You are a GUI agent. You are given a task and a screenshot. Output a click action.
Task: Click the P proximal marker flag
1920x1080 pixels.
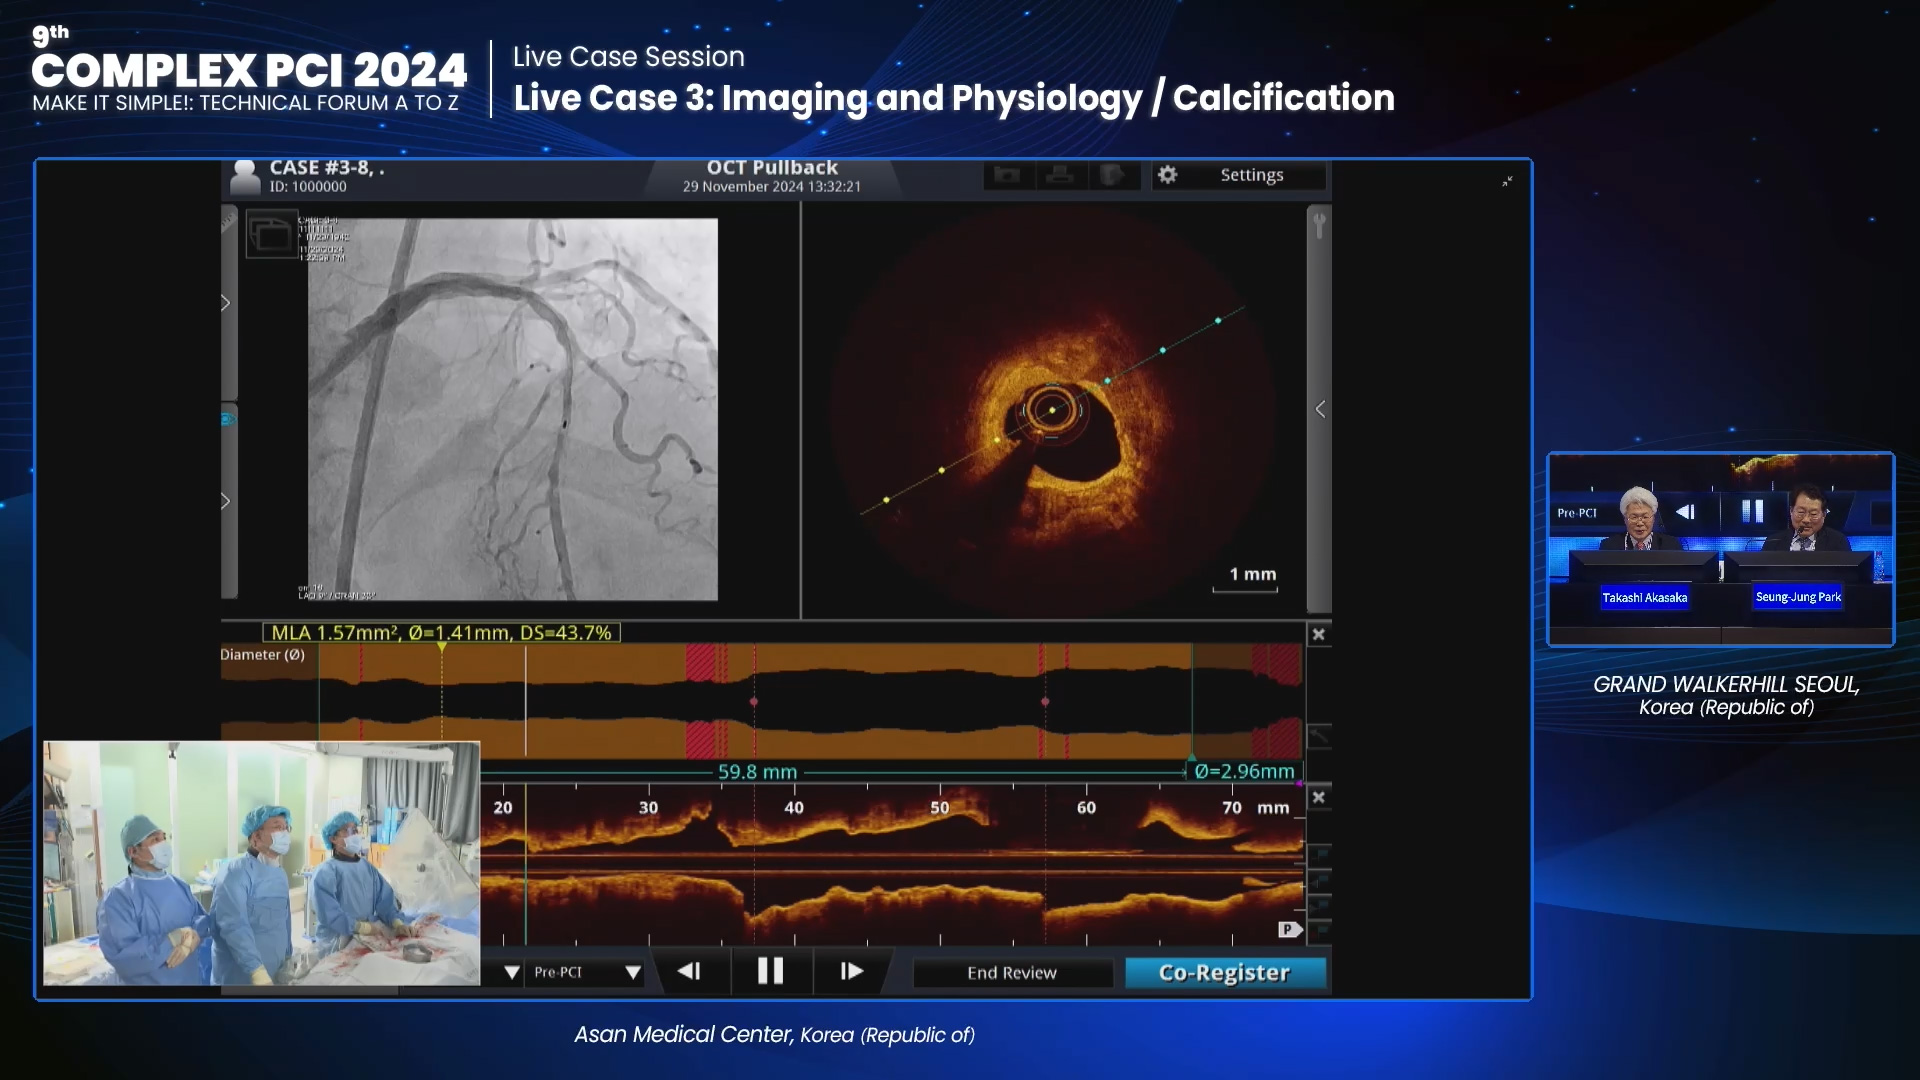[x=1290, y=929]
